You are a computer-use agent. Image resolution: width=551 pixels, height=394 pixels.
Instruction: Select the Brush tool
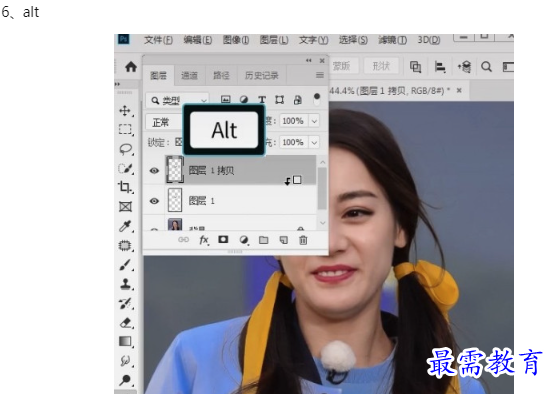(125, 265)
